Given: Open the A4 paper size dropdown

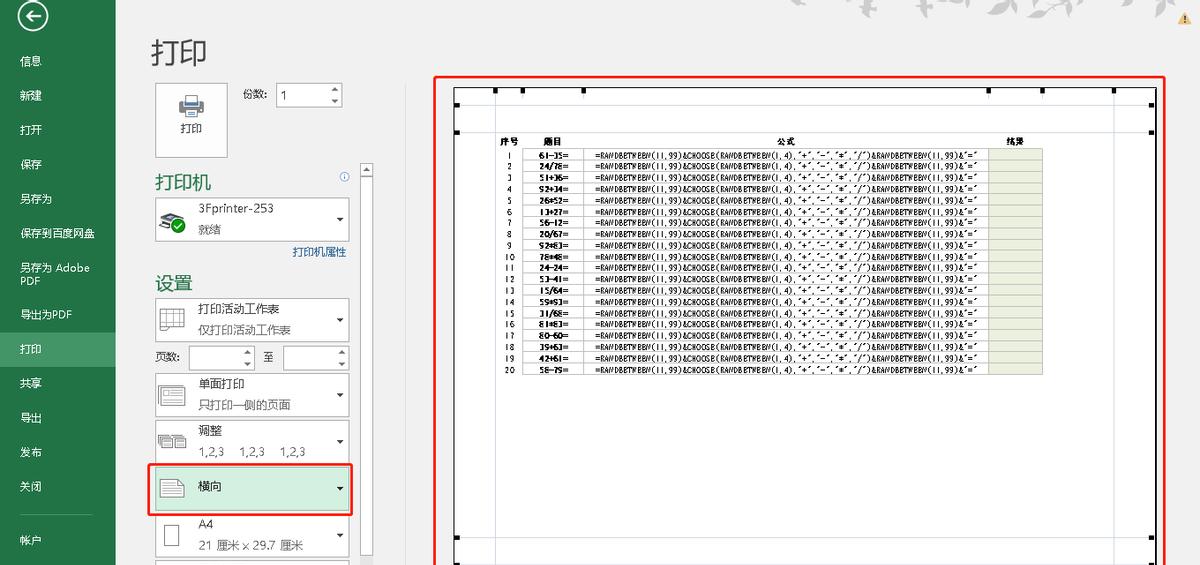Looking at the screenshot, I should coord(252,535).
